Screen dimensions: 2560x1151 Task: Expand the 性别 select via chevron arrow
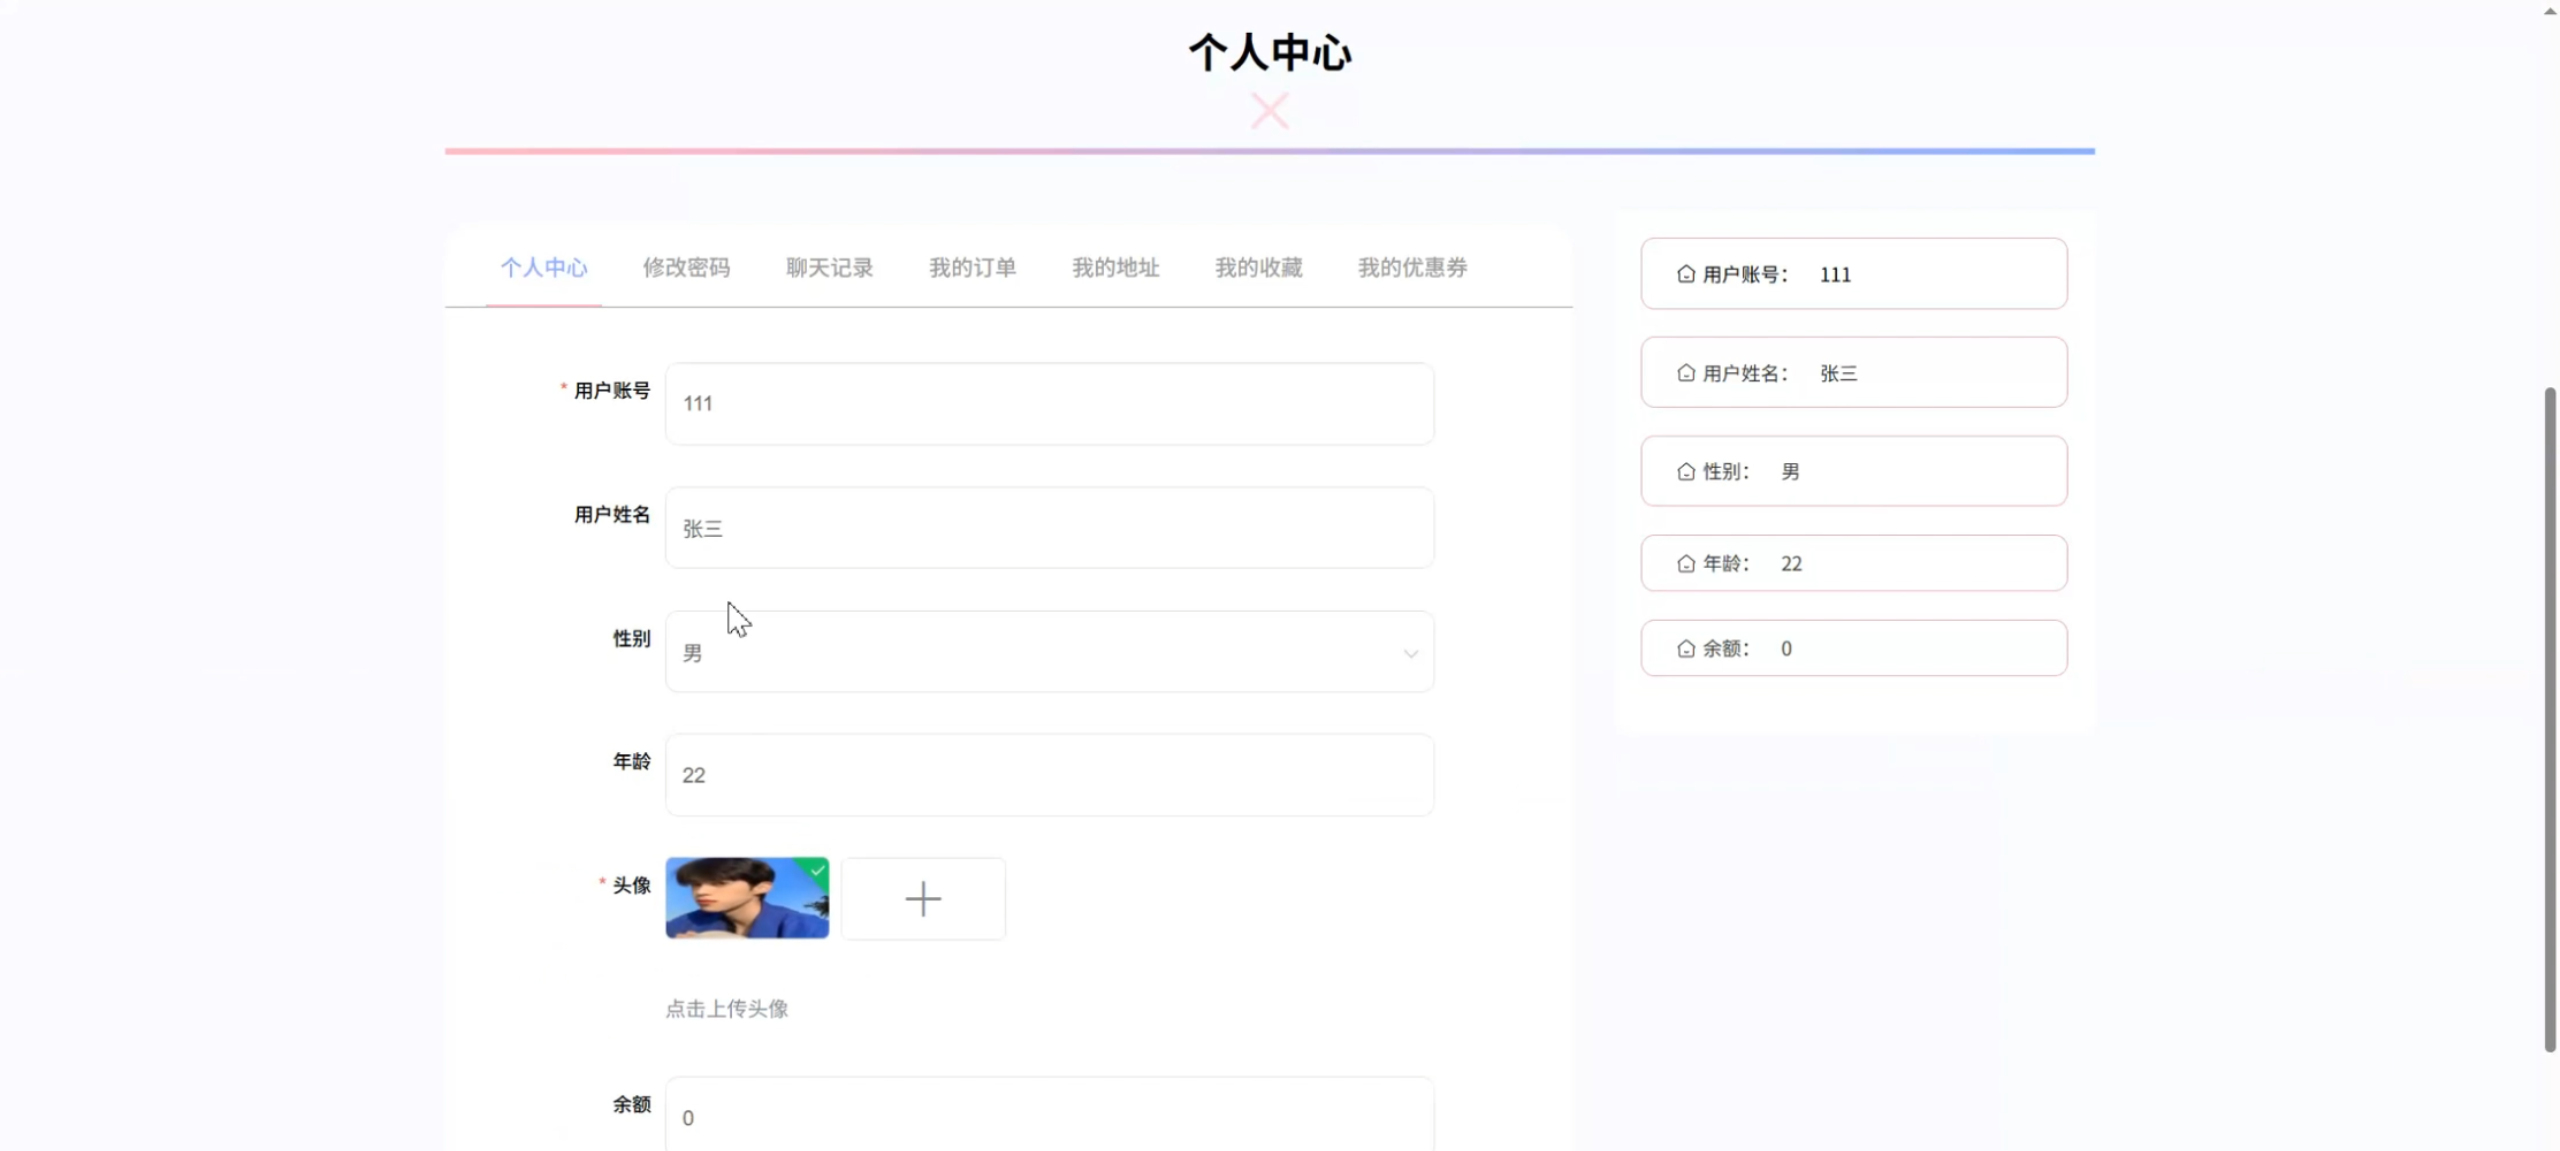1410,654
